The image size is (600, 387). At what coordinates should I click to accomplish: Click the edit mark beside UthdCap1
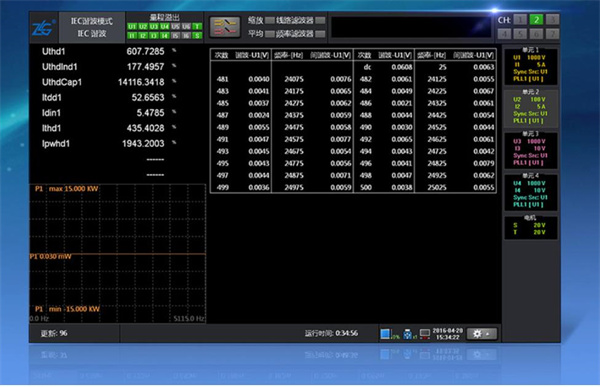click(174, 81)
